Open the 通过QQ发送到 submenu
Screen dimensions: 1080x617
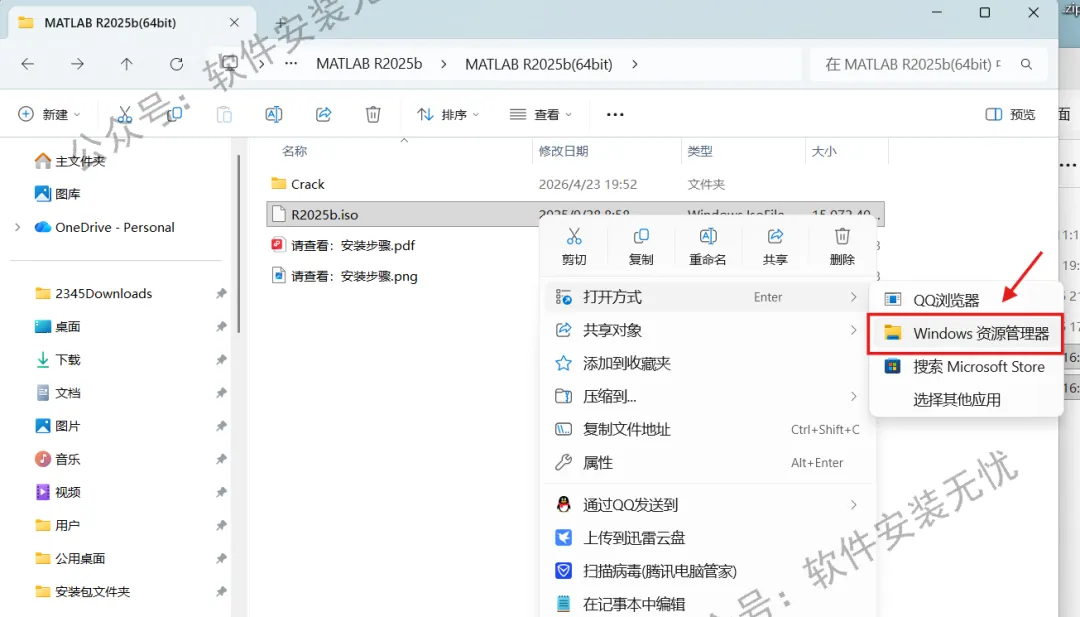(x=707, y=505)
